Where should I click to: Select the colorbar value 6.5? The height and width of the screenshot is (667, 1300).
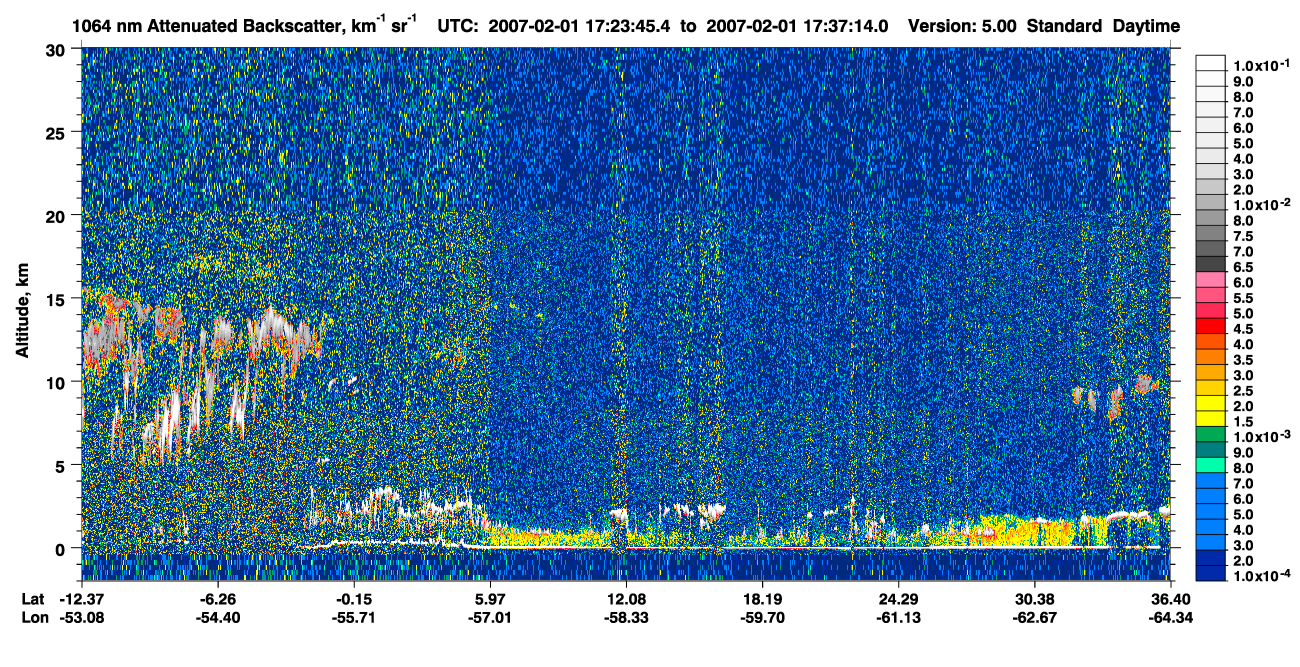click(x=1244, y=267)
